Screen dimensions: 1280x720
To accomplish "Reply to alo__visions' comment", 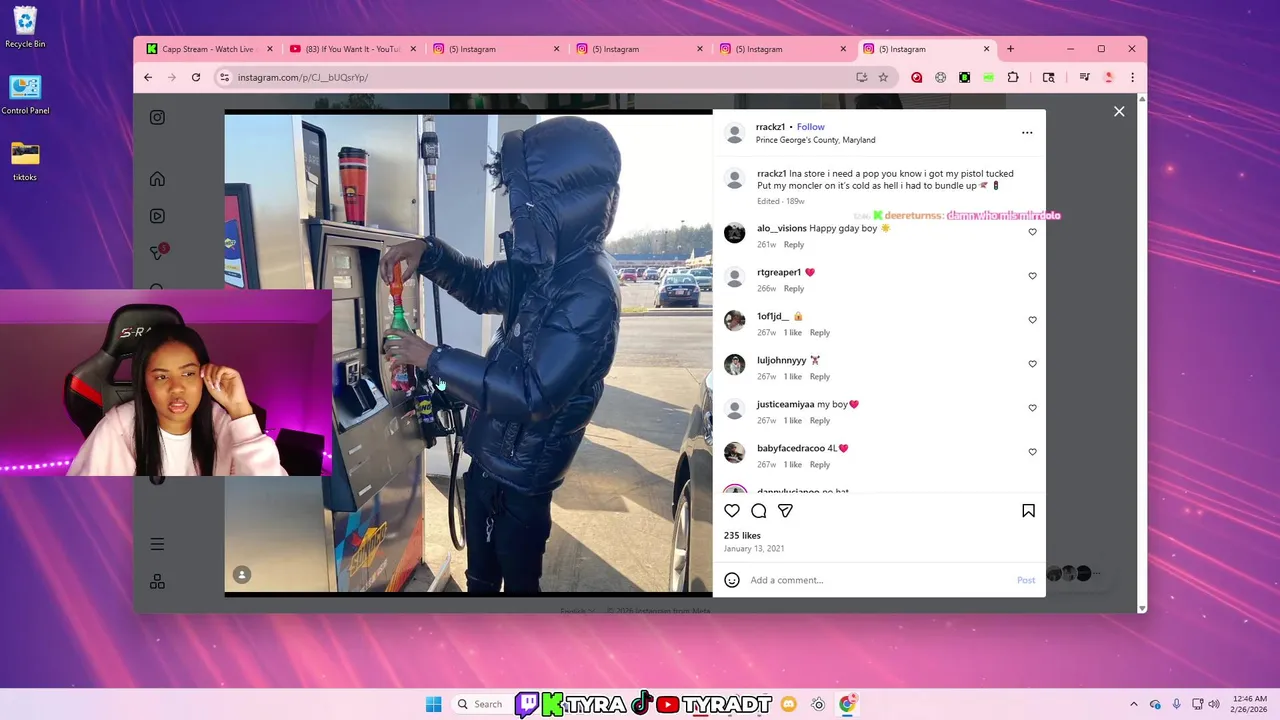I will (794, 245).
